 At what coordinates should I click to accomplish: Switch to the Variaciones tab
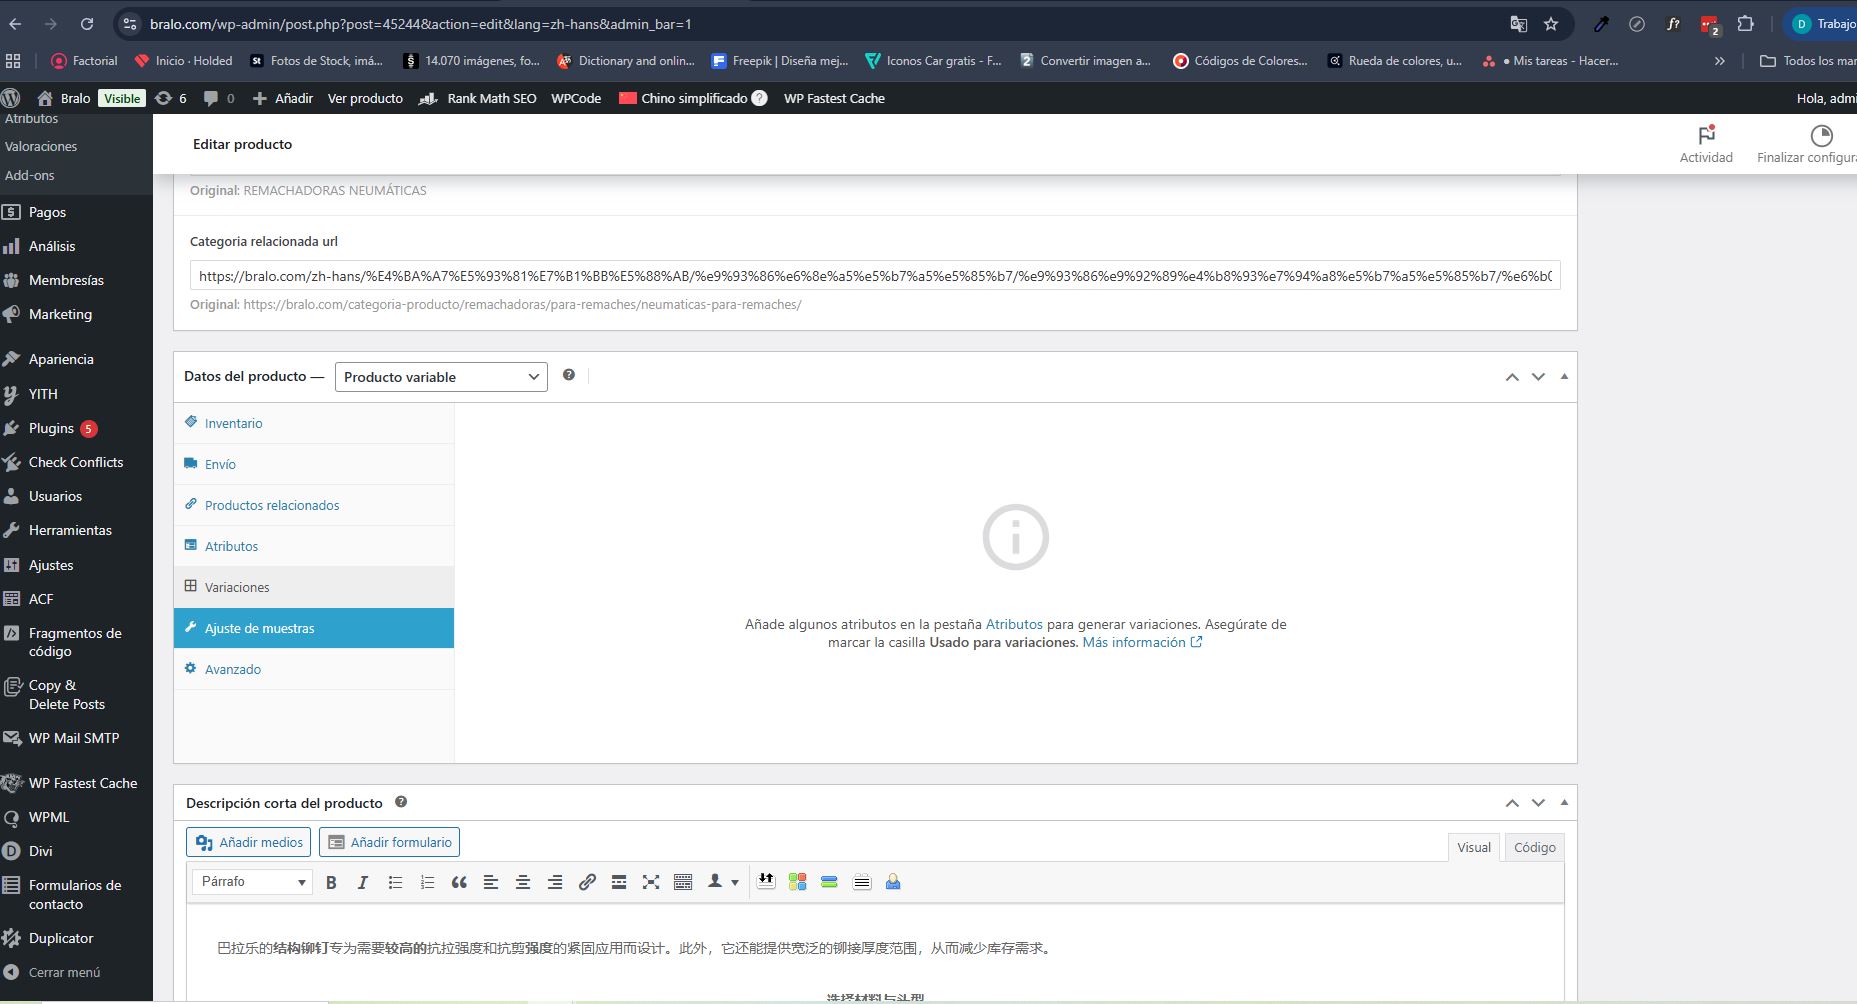point(314,587)
